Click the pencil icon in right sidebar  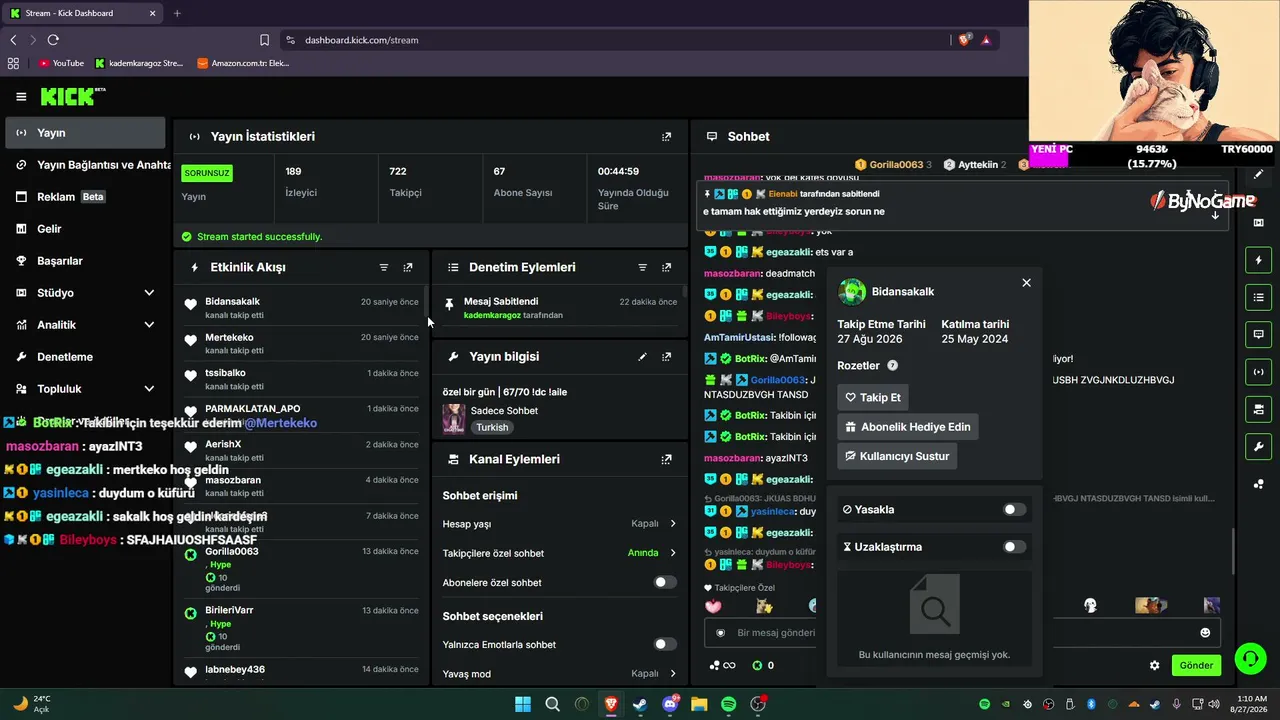(x=1258, y=175)
